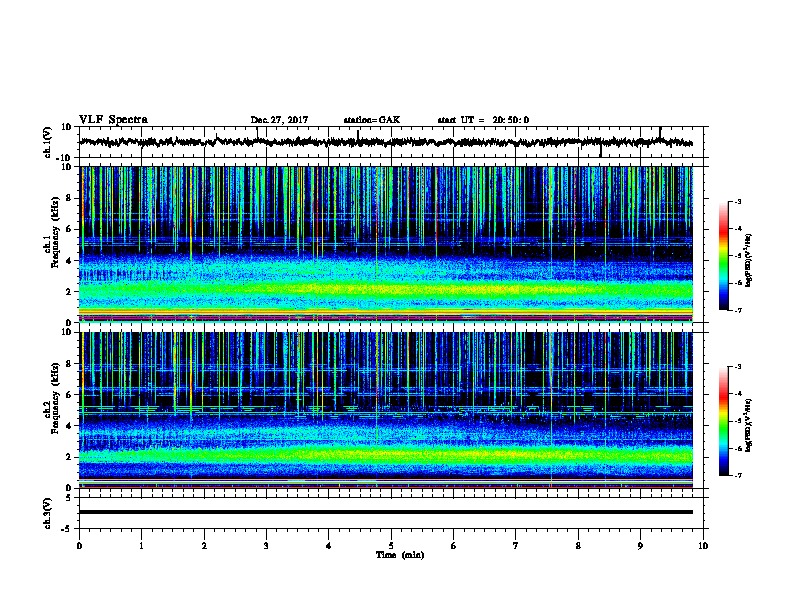
Task: Click the ch.2 color scale log(PSD) unit label
Action: coord(748,426)
